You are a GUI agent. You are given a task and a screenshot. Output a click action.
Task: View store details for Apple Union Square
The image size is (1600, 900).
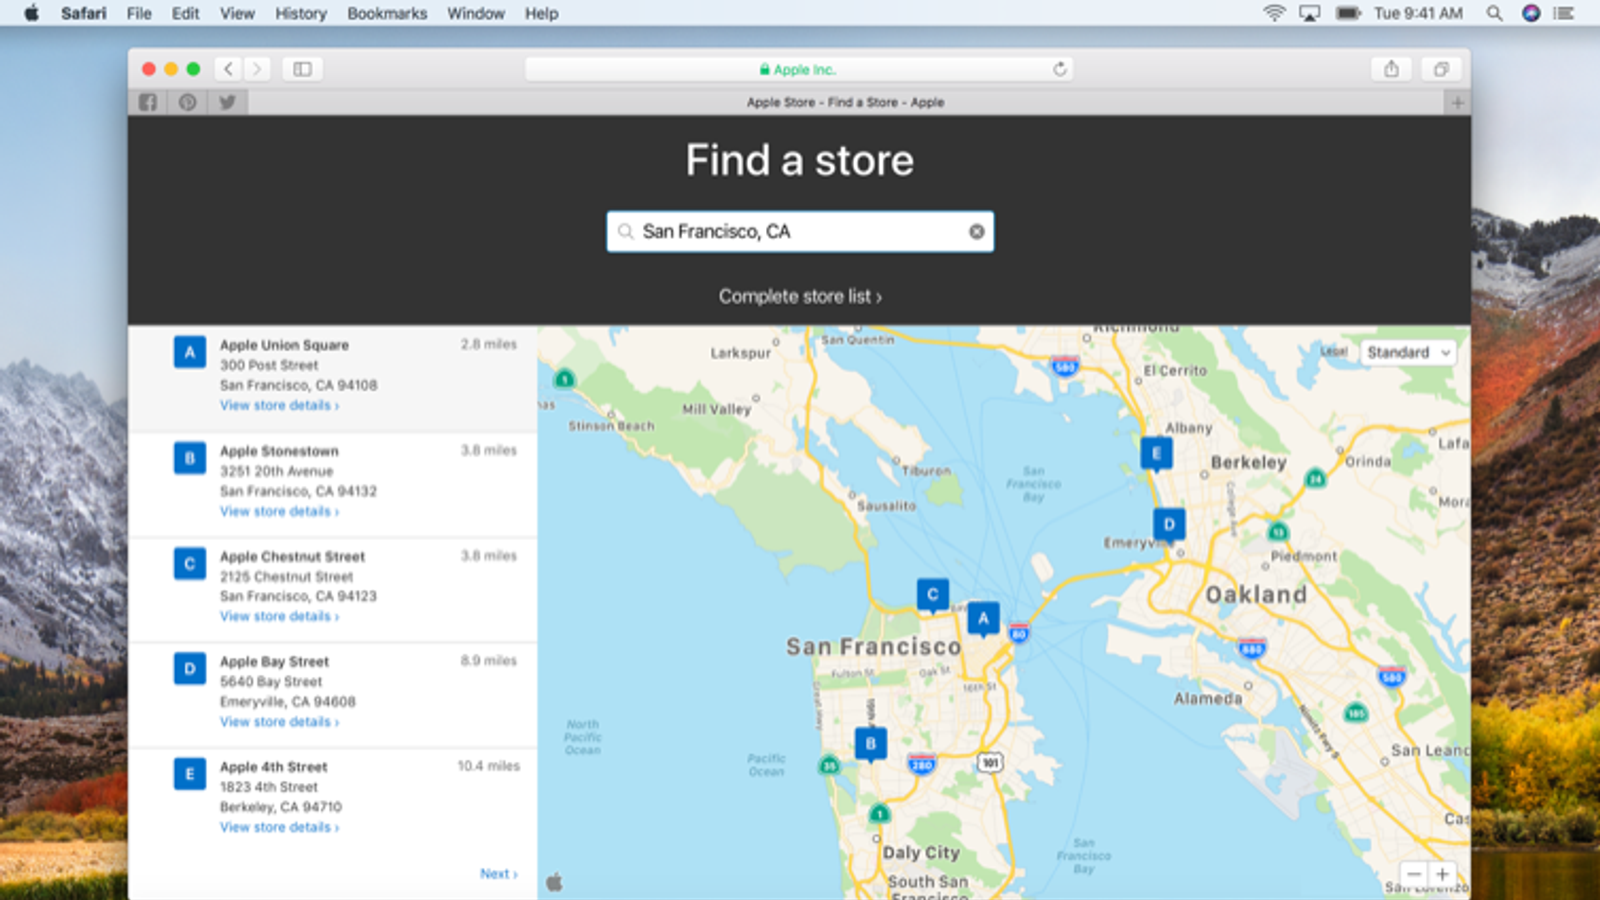point(279,406)
